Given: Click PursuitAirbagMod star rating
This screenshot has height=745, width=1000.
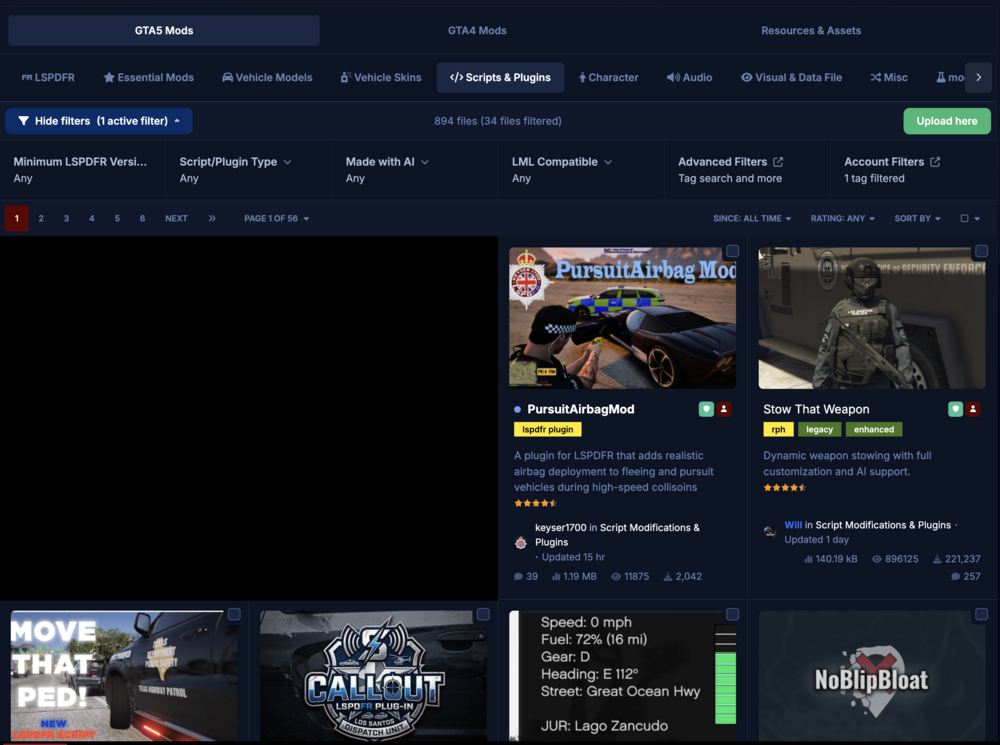Looking at the screenshot, I should [535, 503].
